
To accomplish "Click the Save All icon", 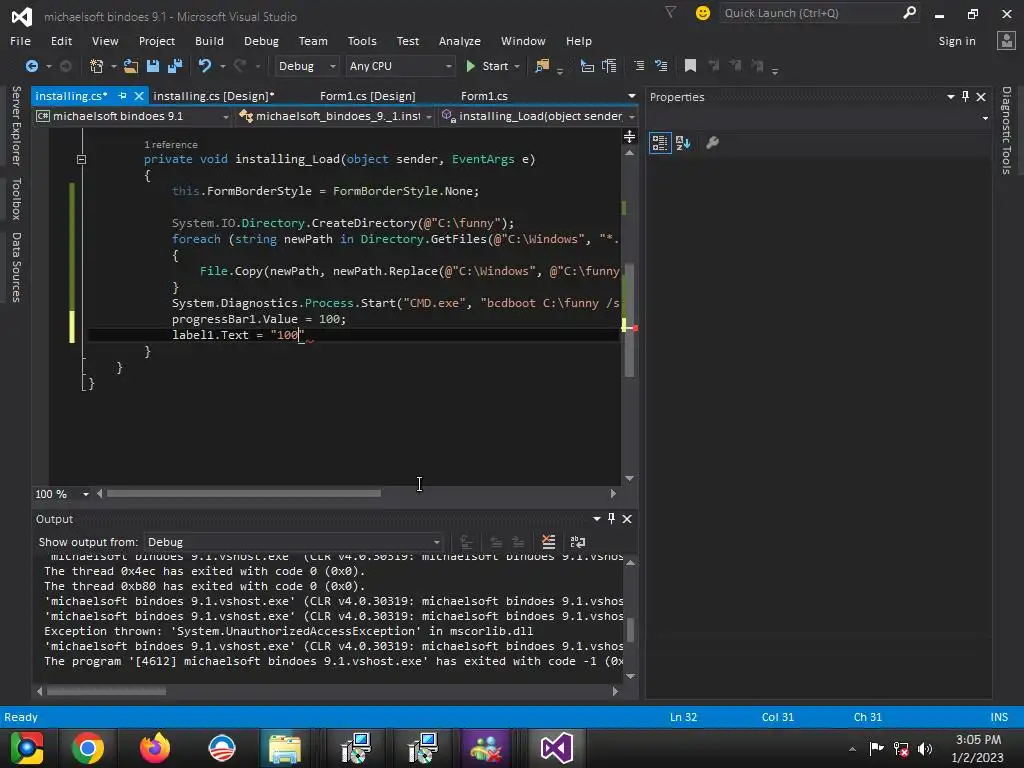I will 175,66.
